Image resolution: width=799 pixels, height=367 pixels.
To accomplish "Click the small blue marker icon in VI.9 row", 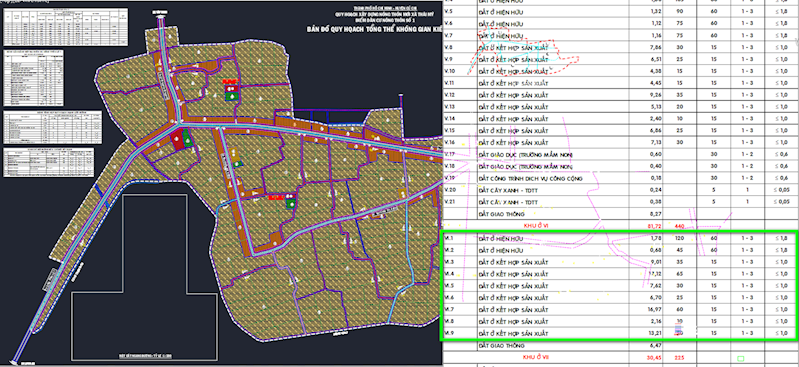I will [678, 330].
